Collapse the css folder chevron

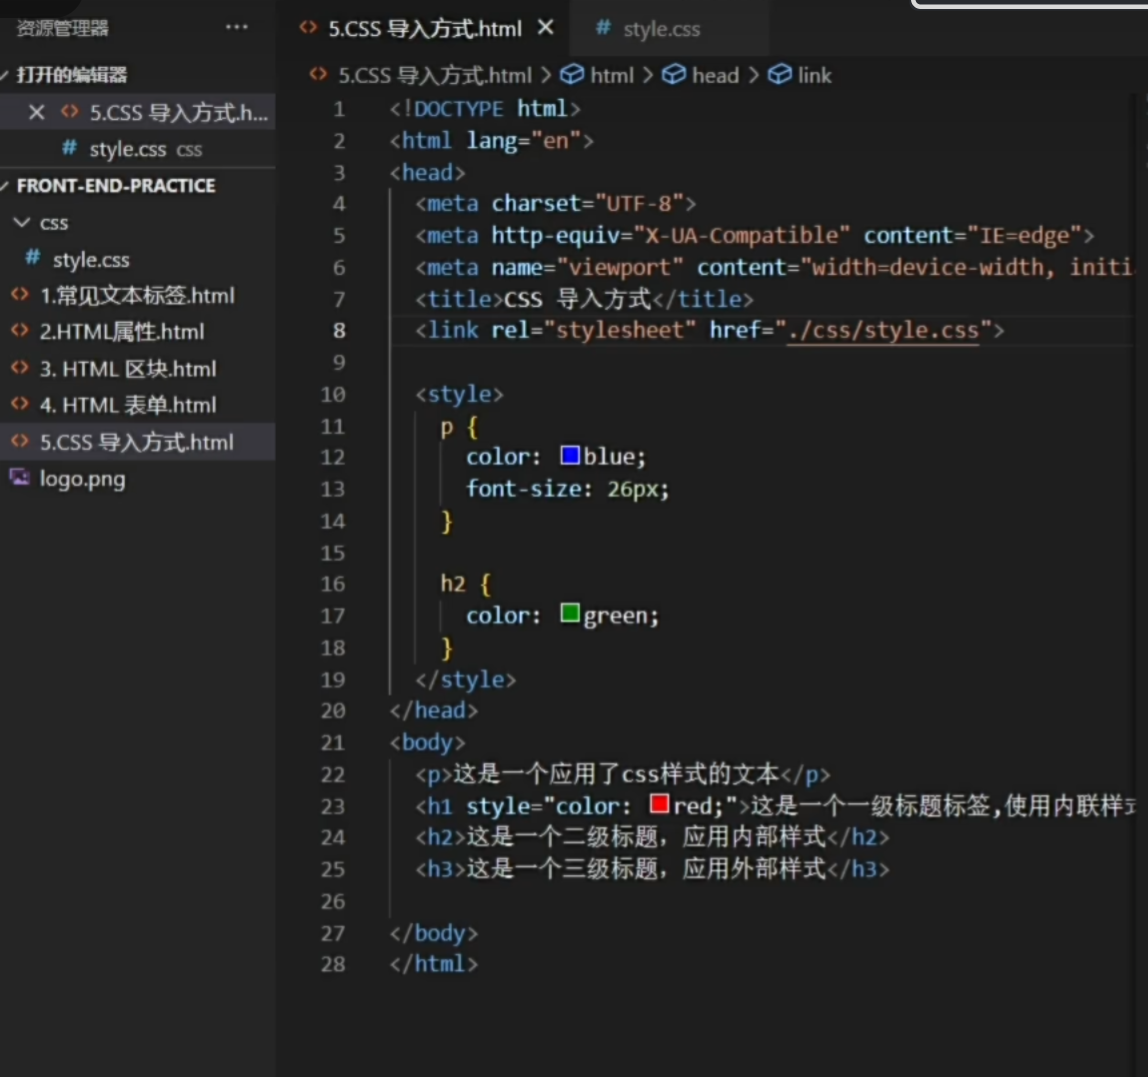click(22, 222)
